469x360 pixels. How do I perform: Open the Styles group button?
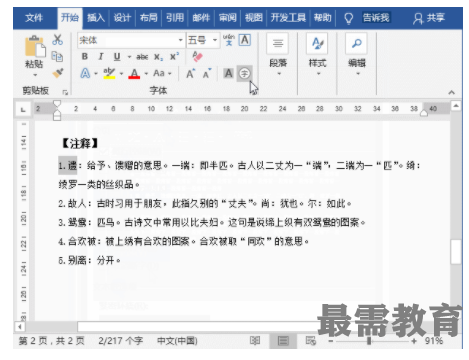[317, 55]
